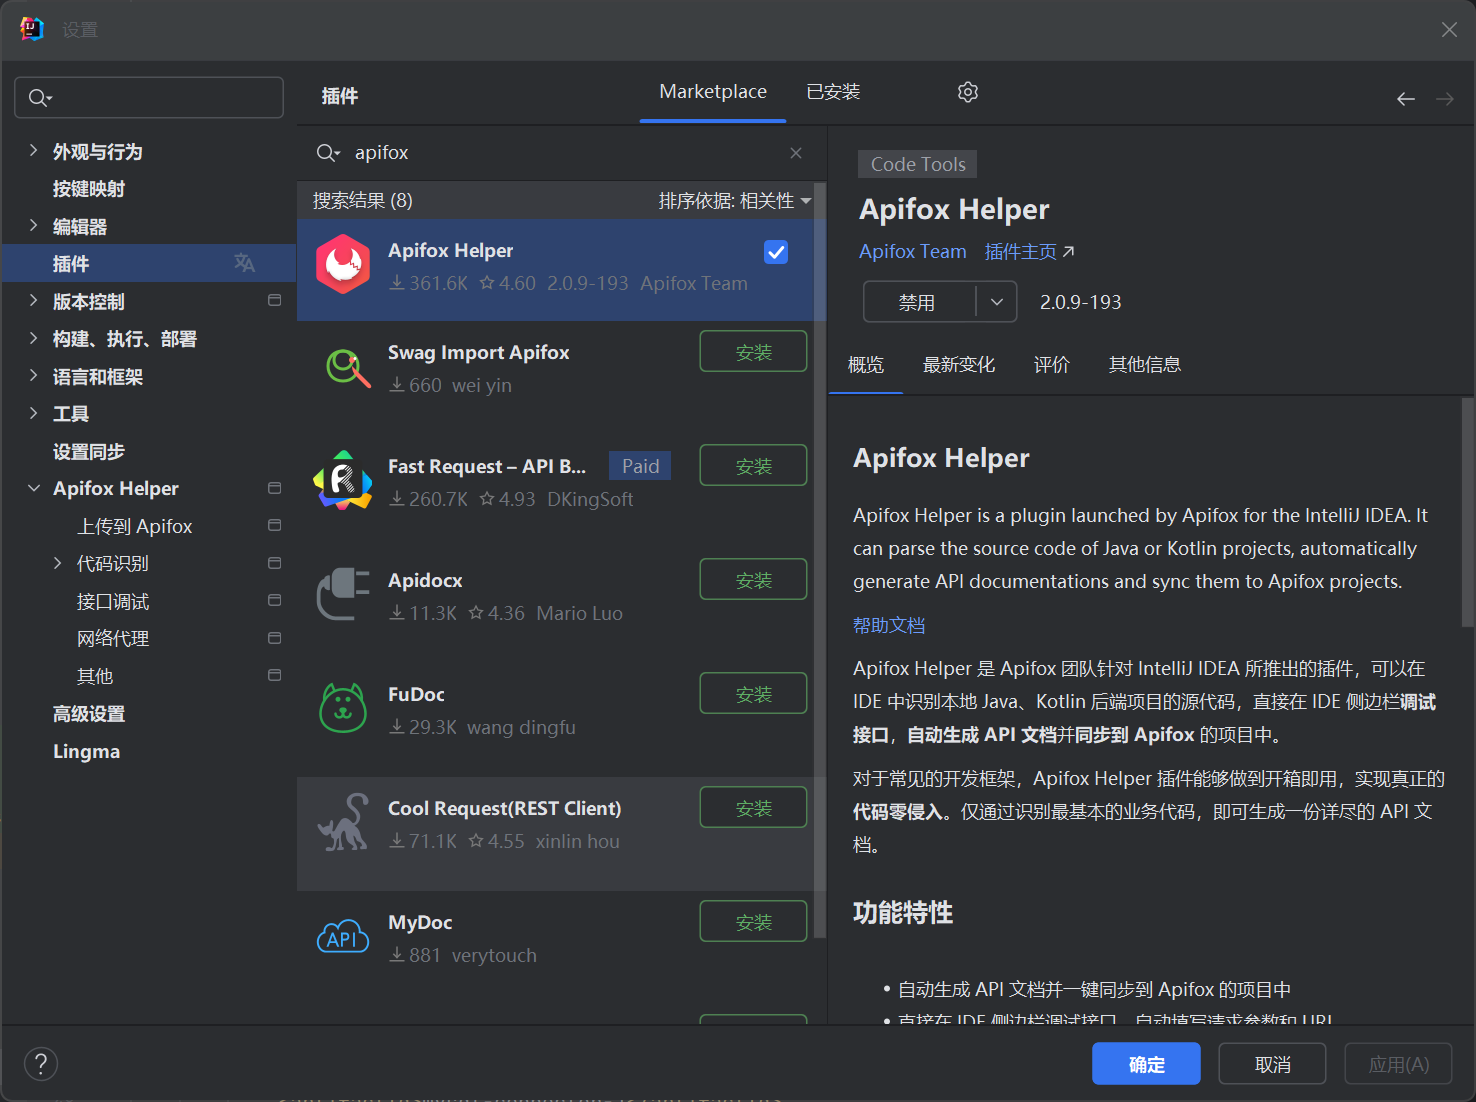Expand the 版本控制 settings group
The image size is (1476, 1102).
(x=33, y=301)
